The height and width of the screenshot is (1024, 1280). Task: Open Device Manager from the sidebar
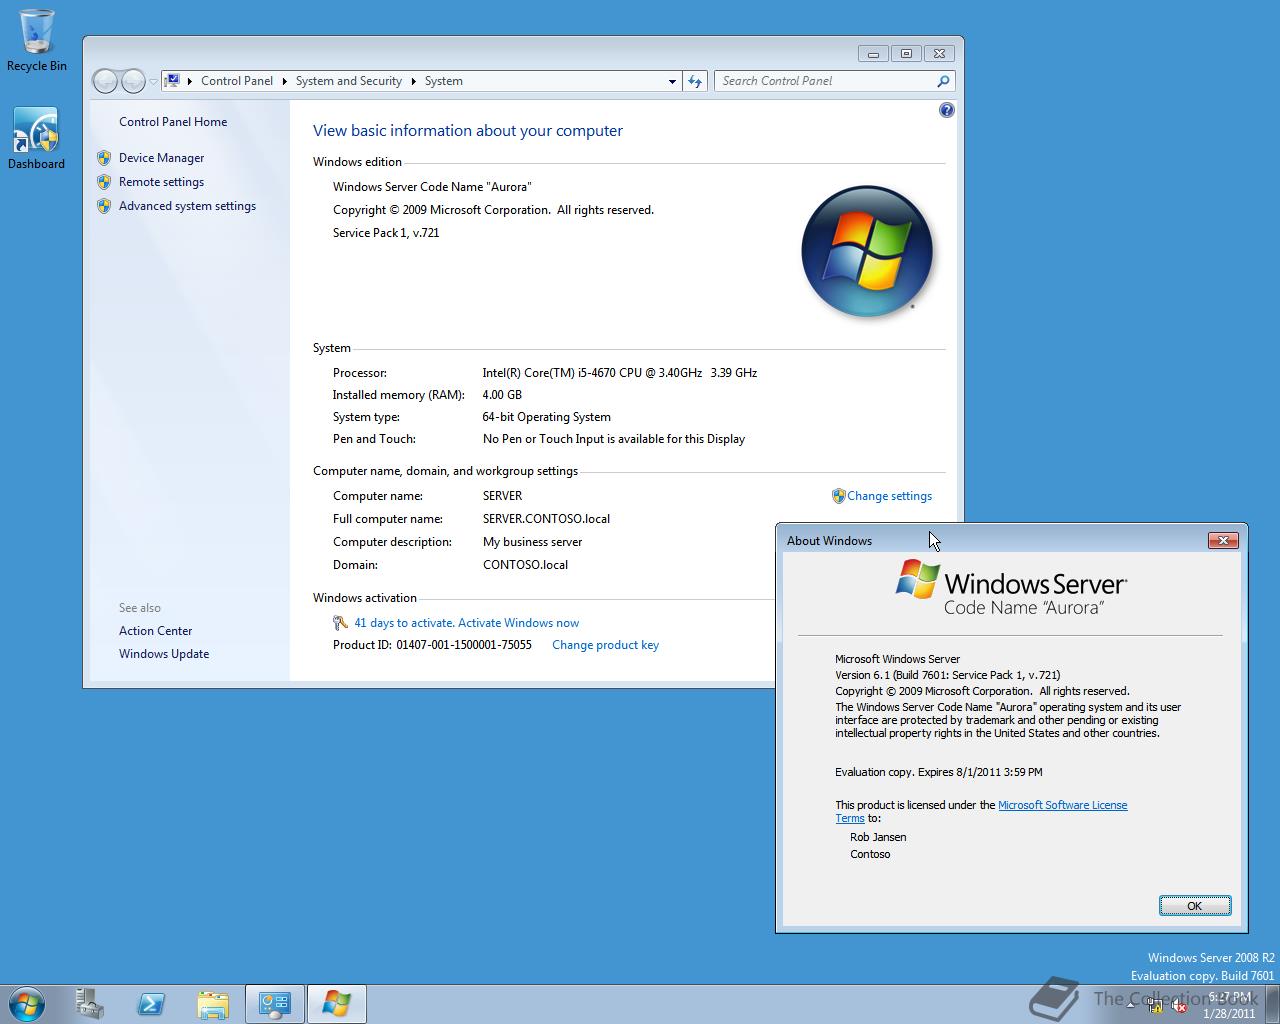[x=161, y=157]
